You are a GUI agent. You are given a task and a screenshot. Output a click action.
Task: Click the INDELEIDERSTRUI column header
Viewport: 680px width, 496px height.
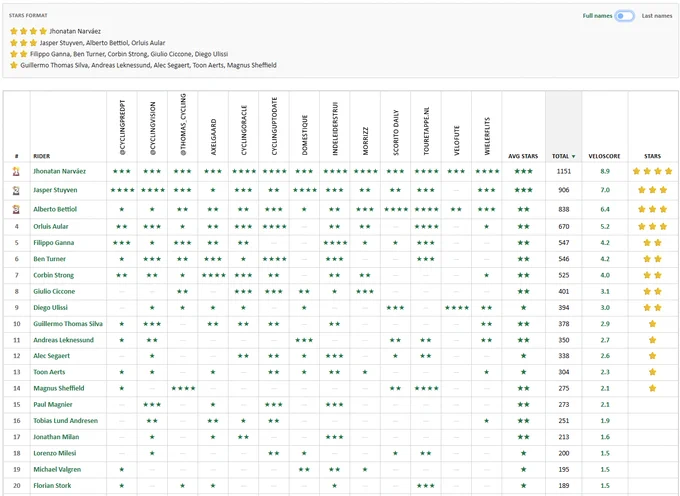[334, 129]
